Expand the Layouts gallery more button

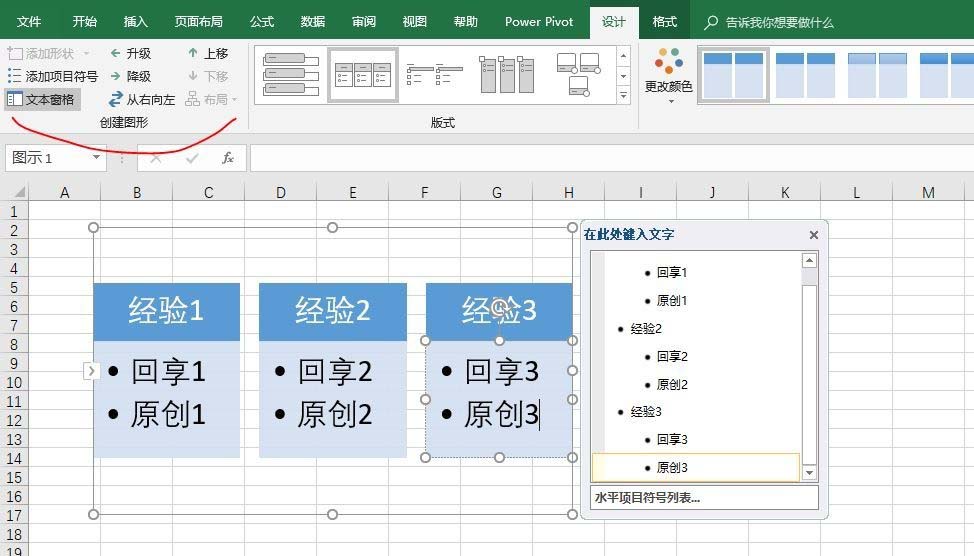point(623,96)
